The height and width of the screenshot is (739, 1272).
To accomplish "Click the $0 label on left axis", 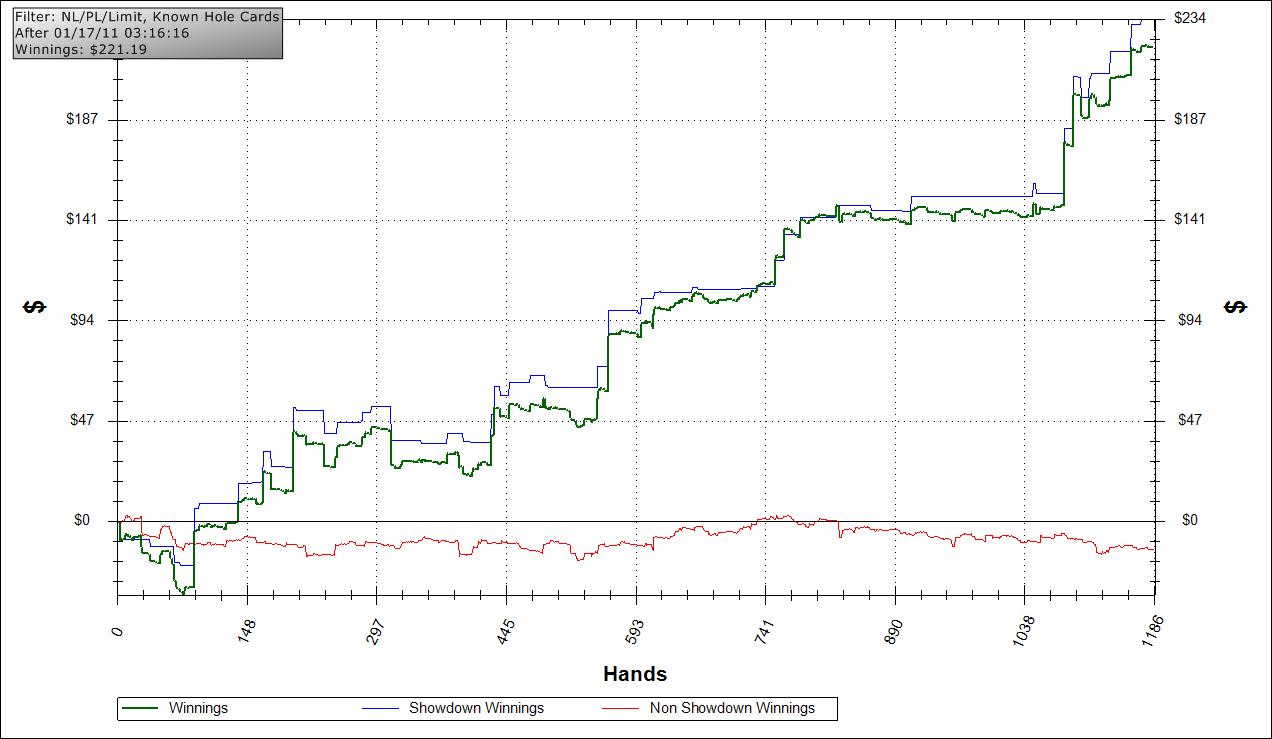I will coord(82,520).
